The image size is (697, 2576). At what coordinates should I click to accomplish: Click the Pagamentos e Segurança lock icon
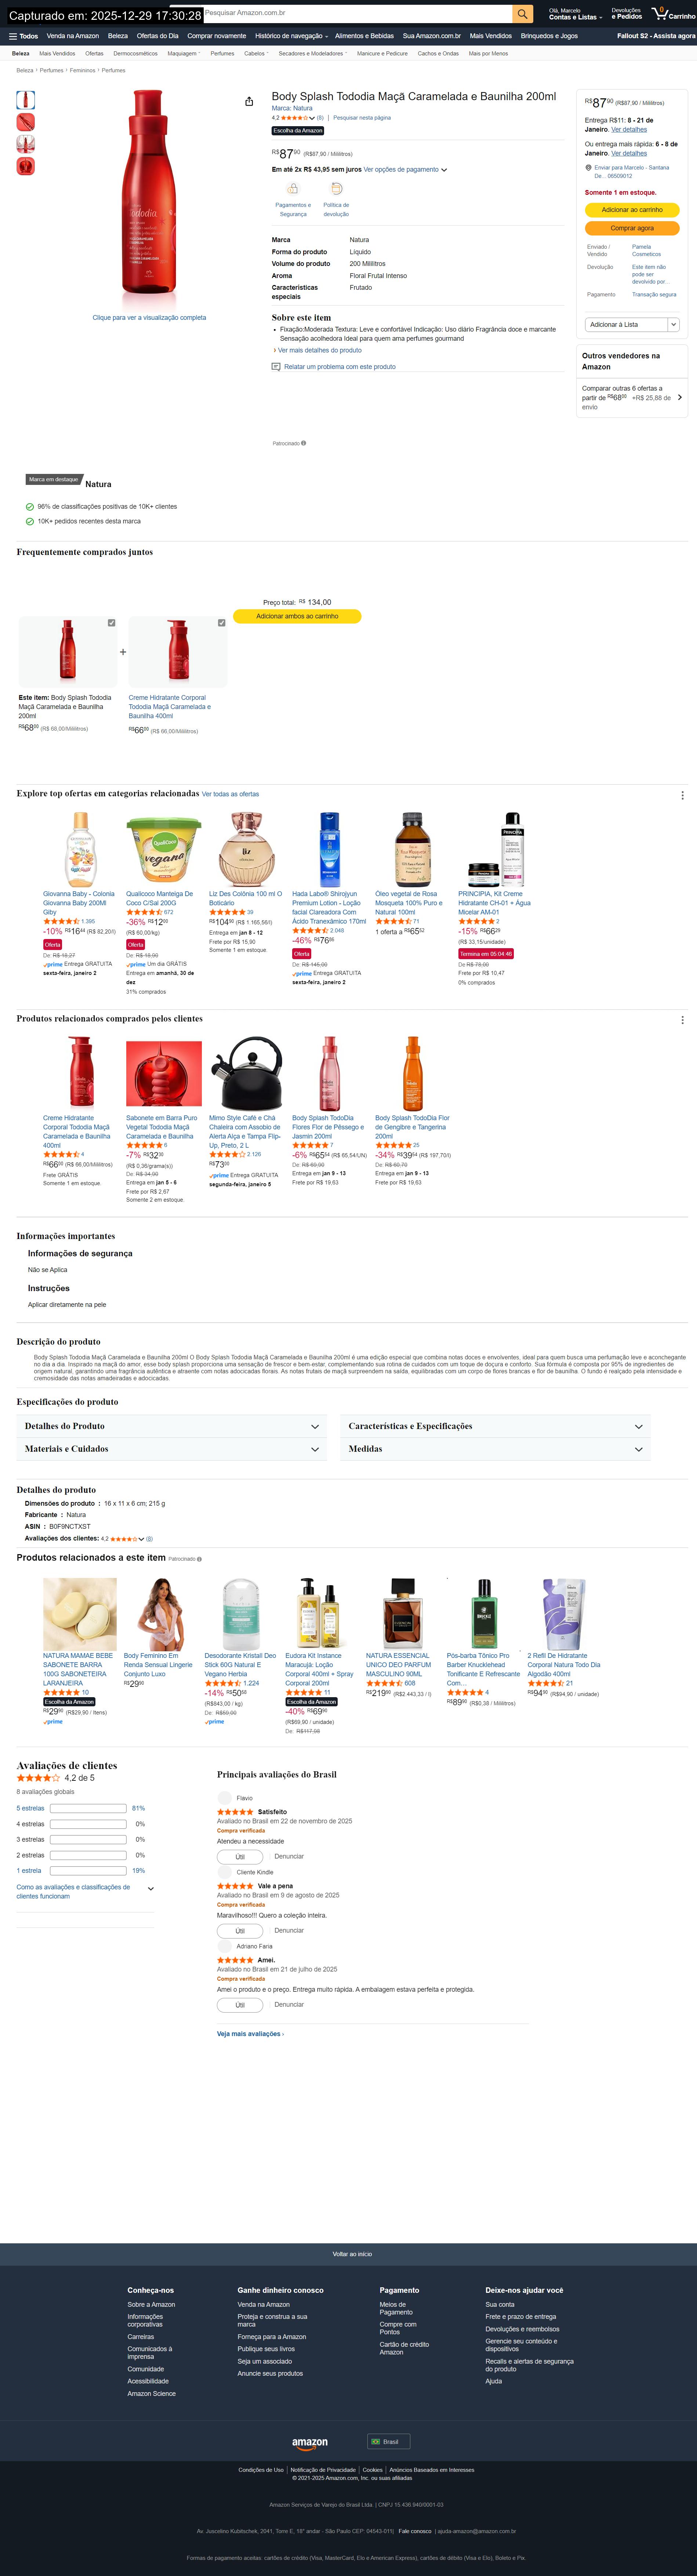[x=293, y=188]
